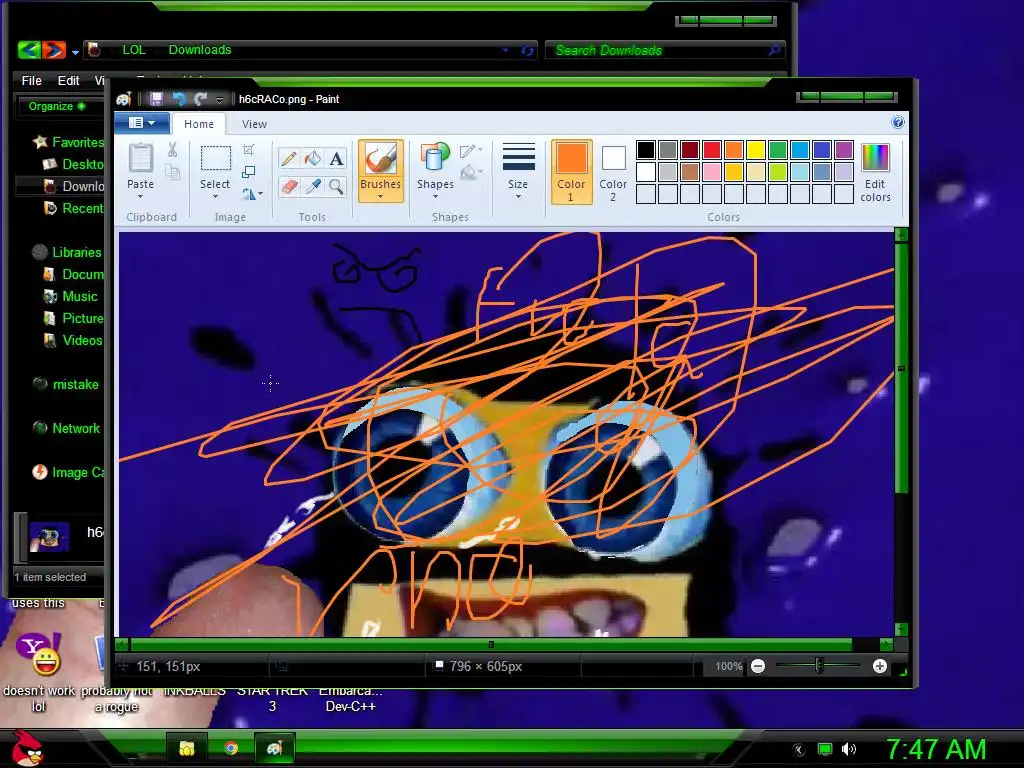Click the 7:47 AM clock
The image size is (1024, 768).
click(936, 749)
